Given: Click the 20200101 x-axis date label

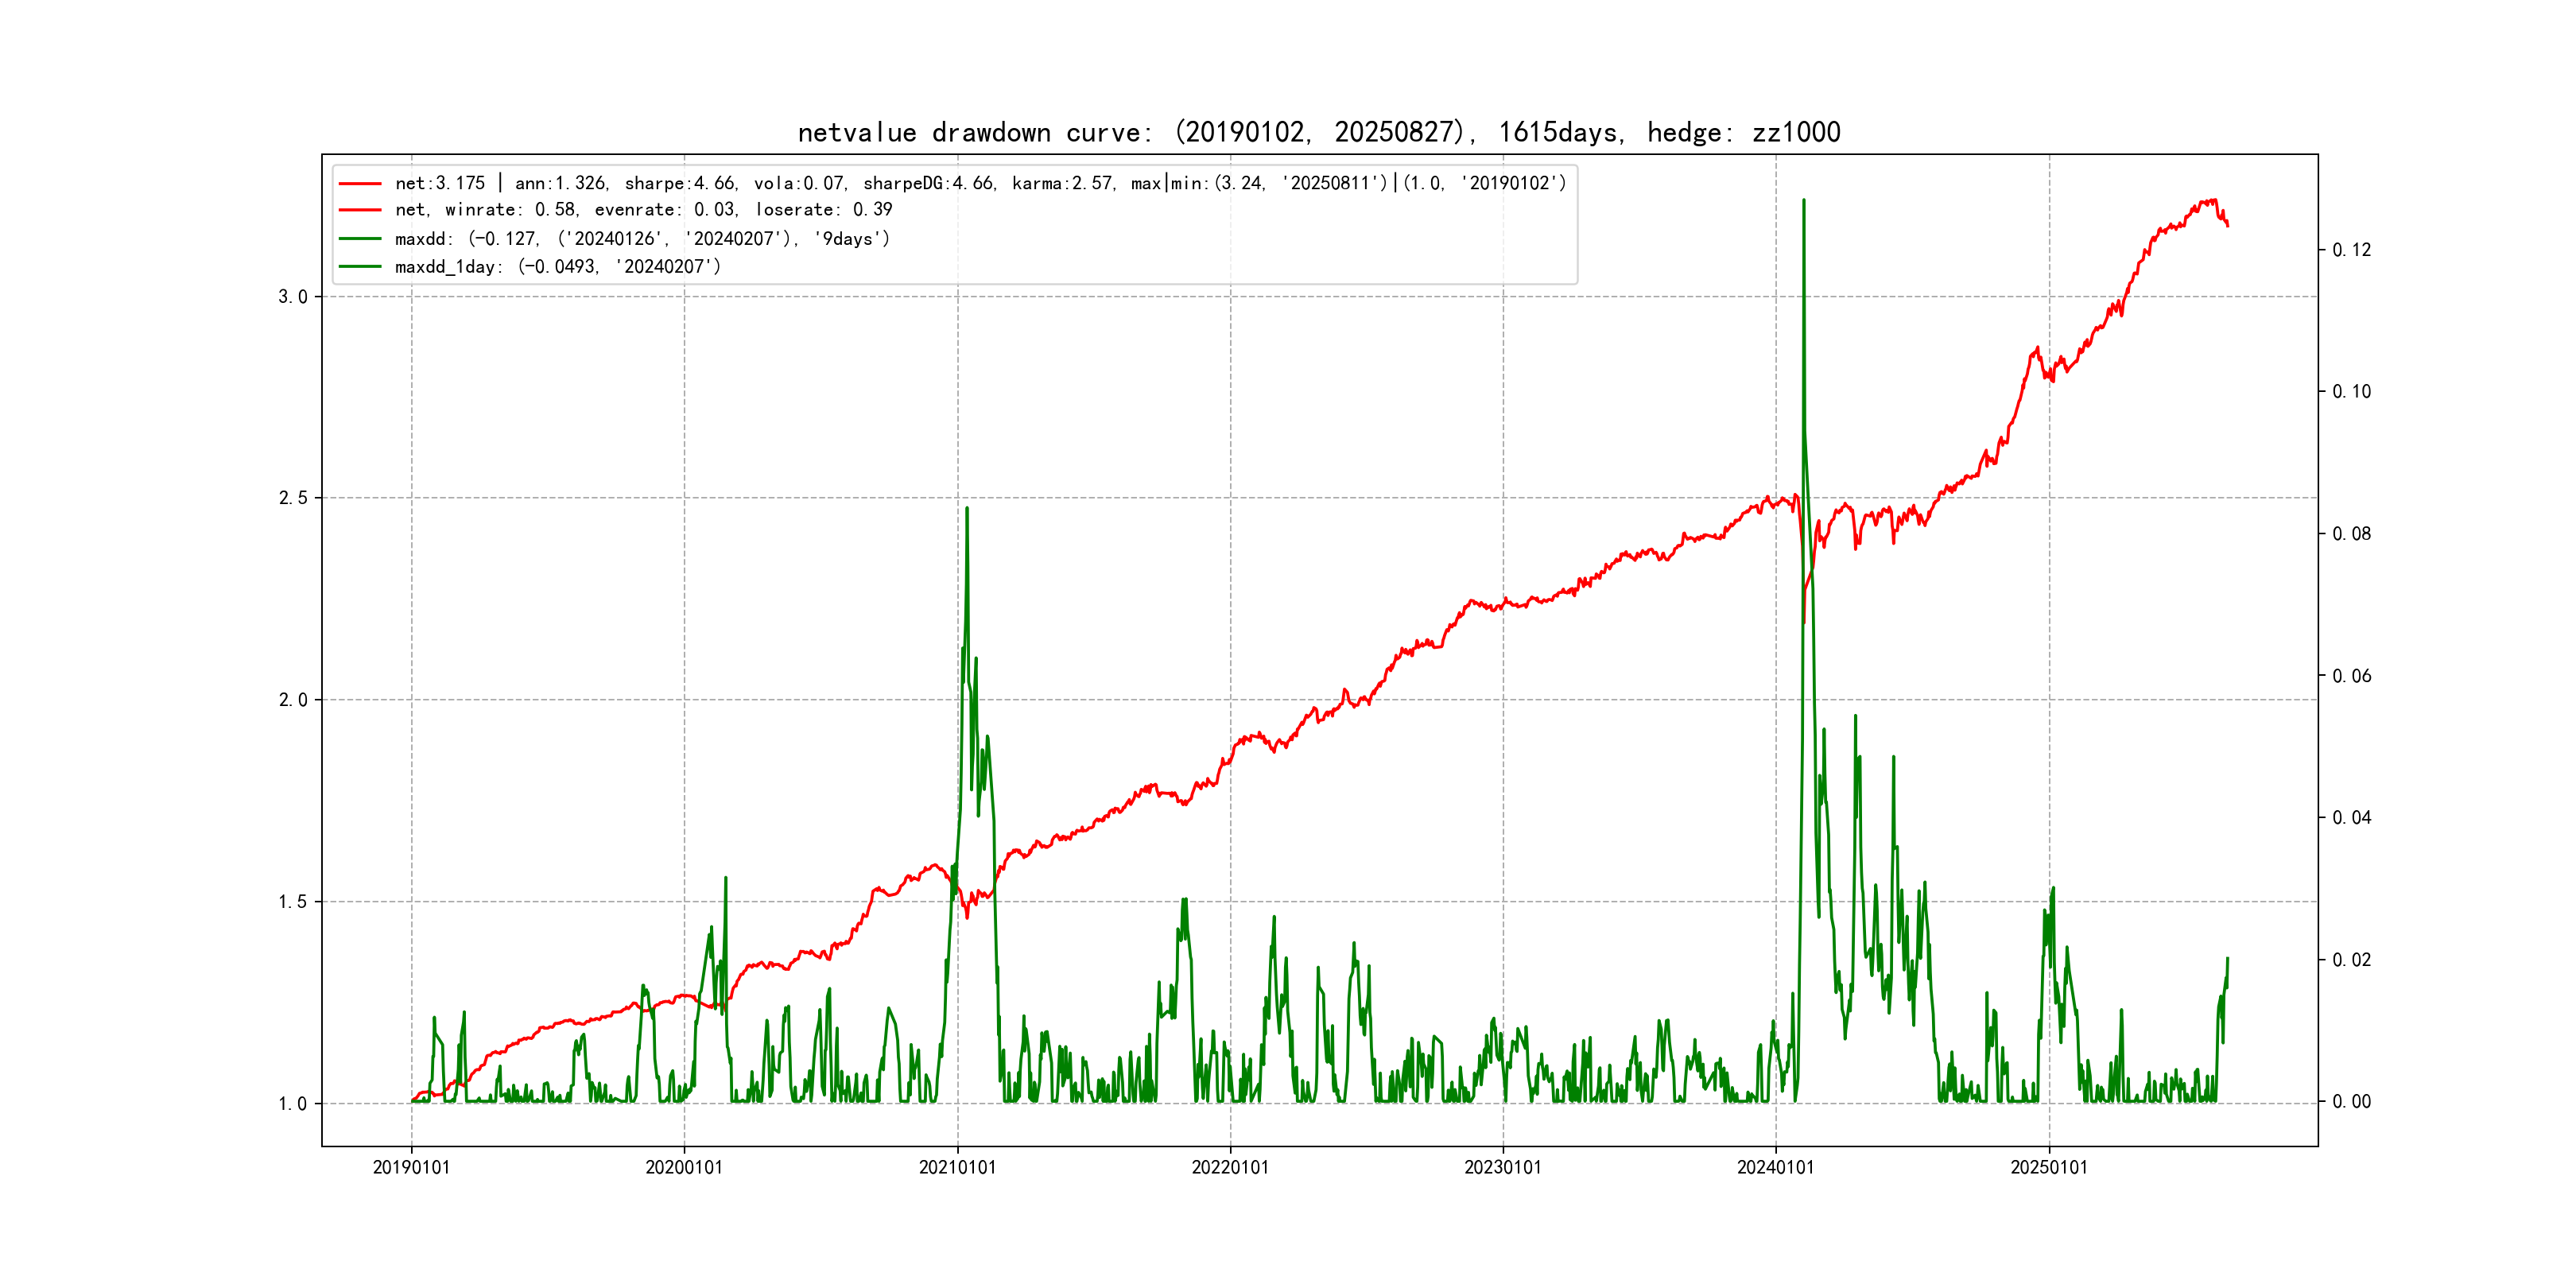Looking at the screenshot, I should [x=684, y=1168].
